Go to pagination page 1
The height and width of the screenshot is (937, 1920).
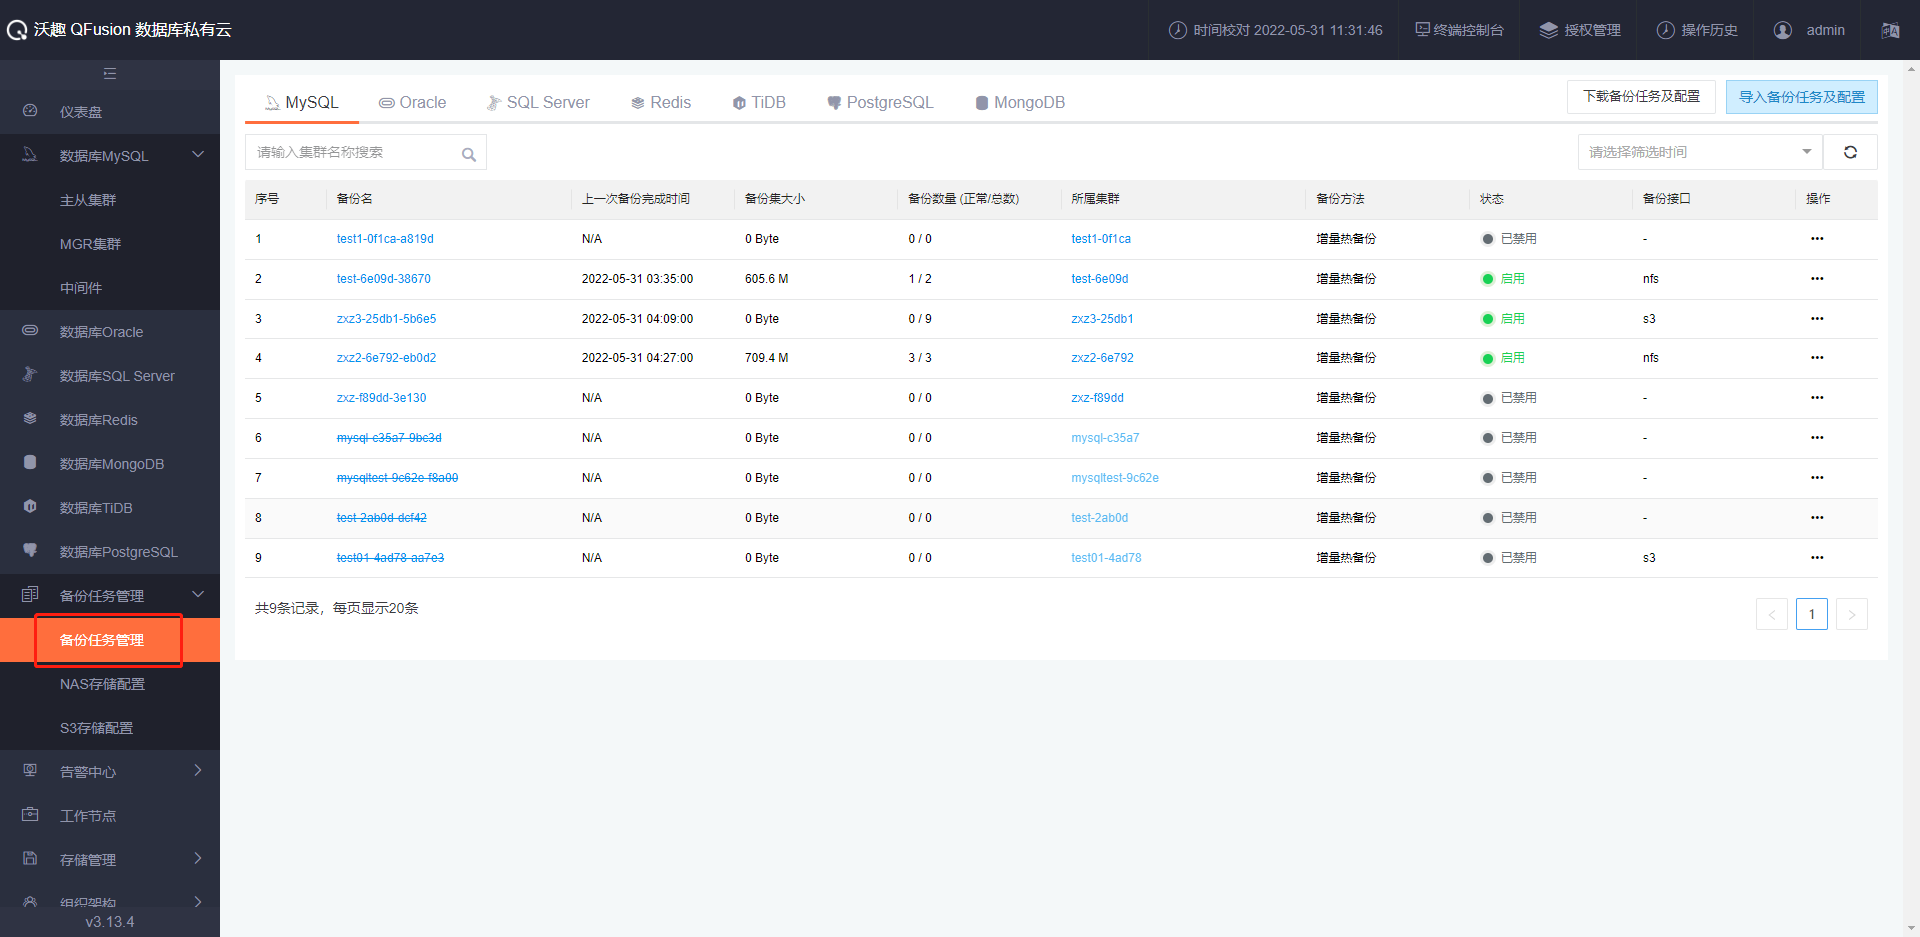(x=1812, y=614)
